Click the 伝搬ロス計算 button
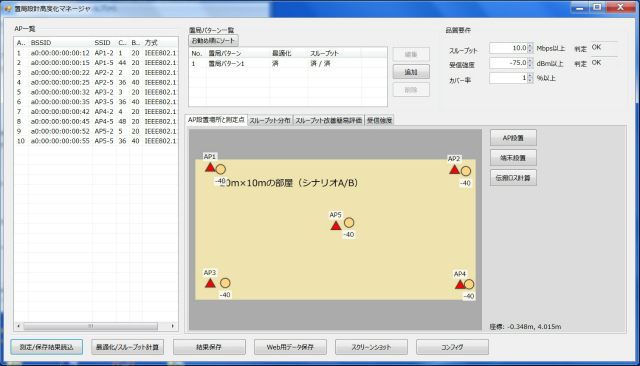This screenshot has height=366, width=640. (513, 178)
